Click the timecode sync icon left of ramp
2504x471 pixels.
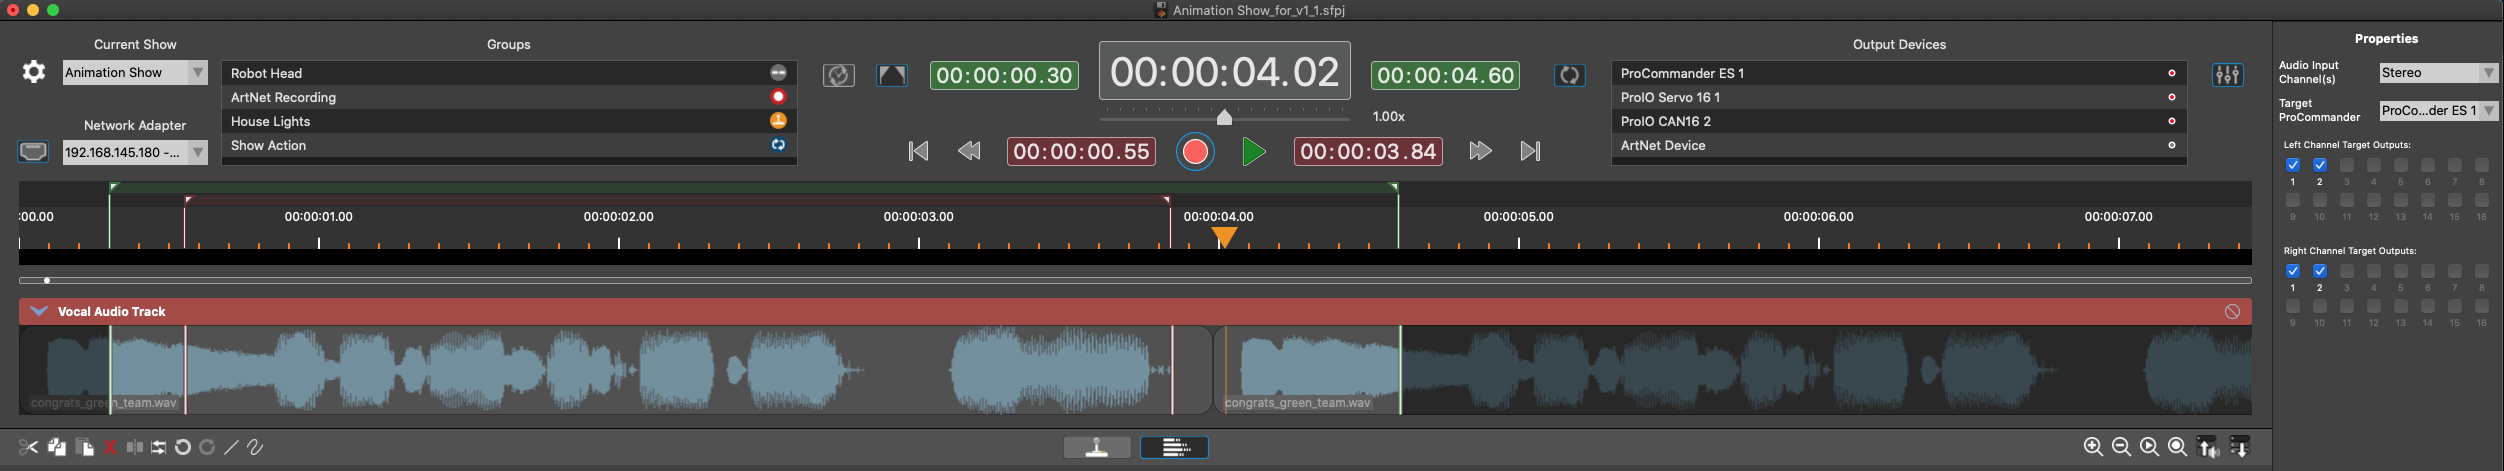[x=839, y=75]
